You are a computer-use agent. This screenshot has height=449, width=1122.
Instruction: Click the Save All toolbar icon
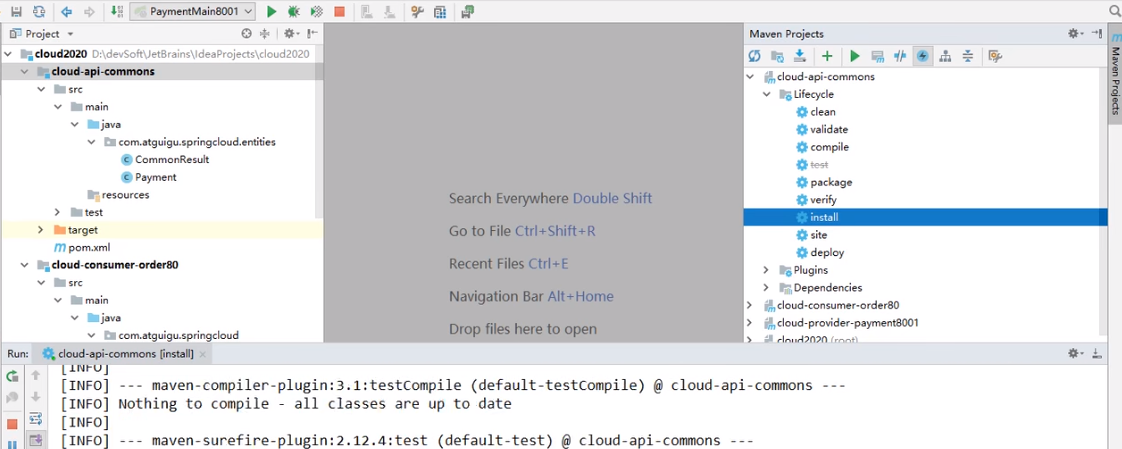16,11
